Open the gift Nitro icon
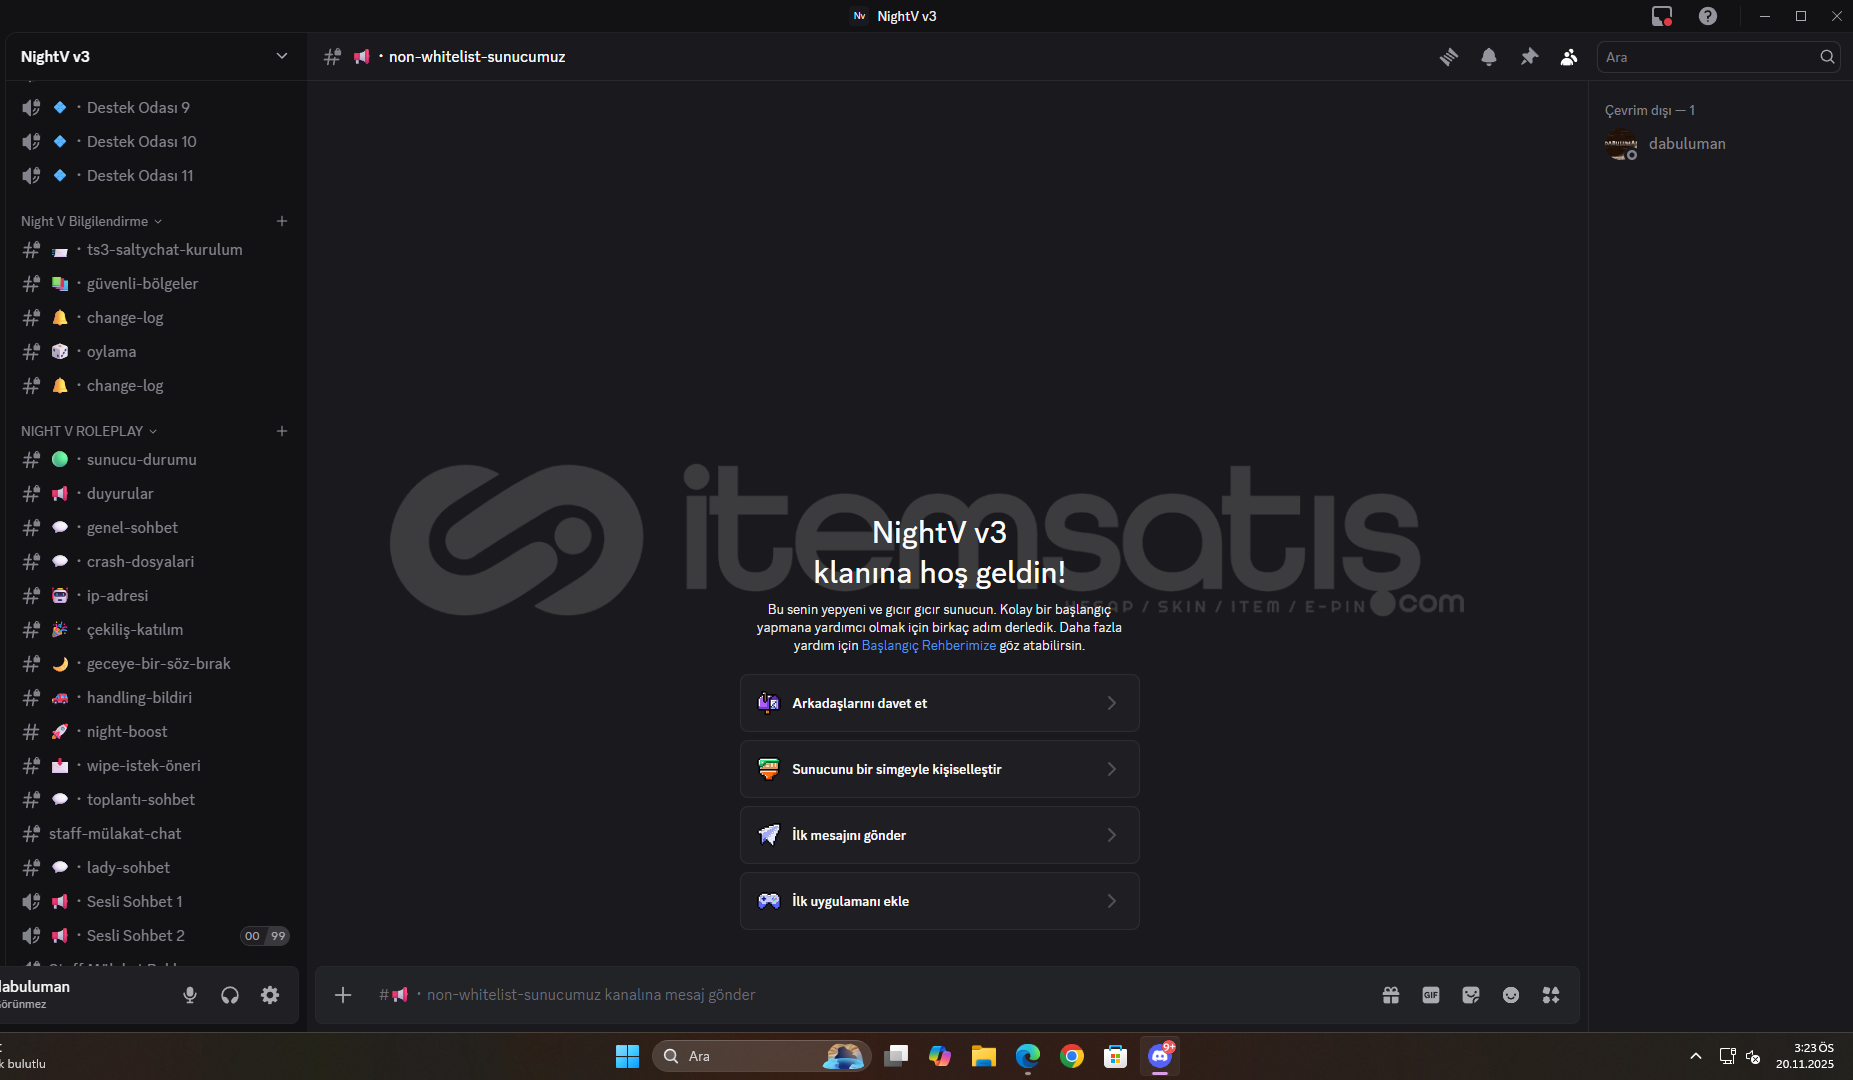Screen dimensions: 1853x1080 [x=1390, y=995]
